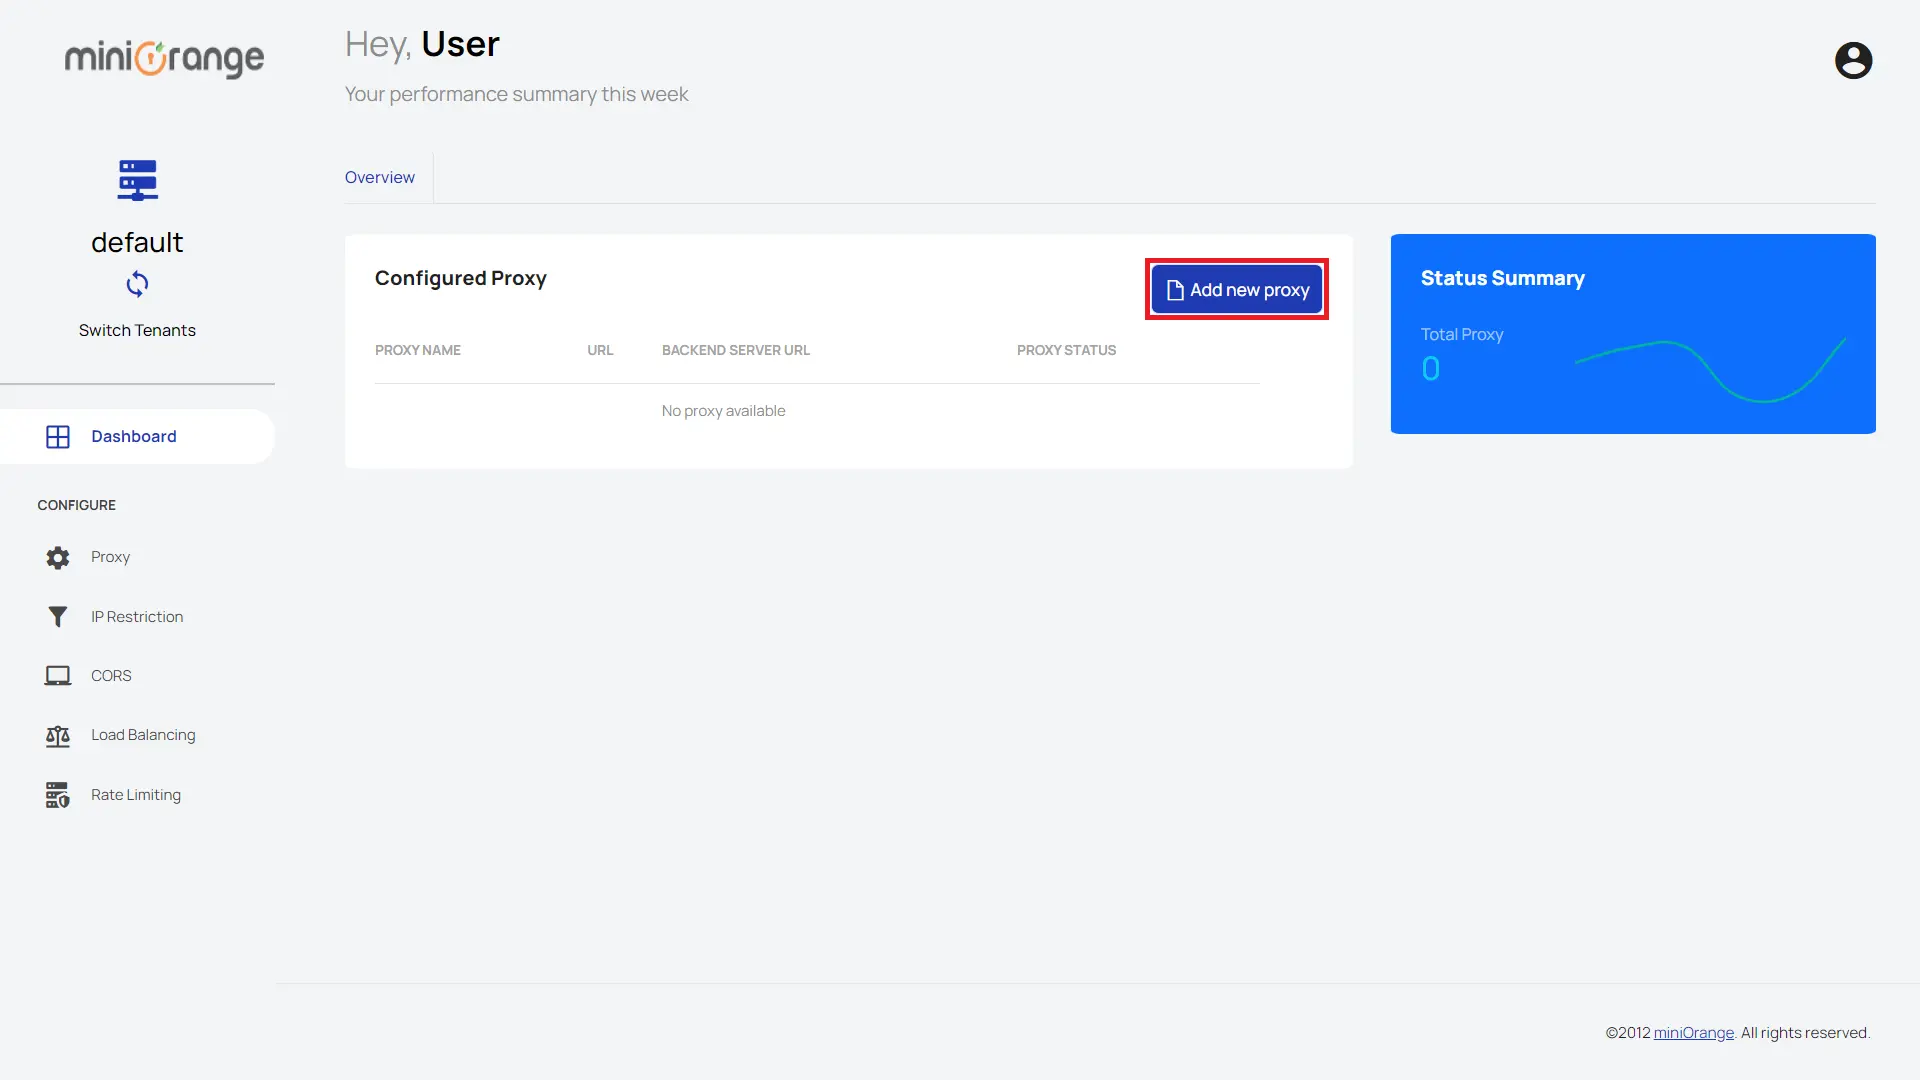Select the Overview tab
This screenshot has width=1920, height=1080.
(380, 177)
